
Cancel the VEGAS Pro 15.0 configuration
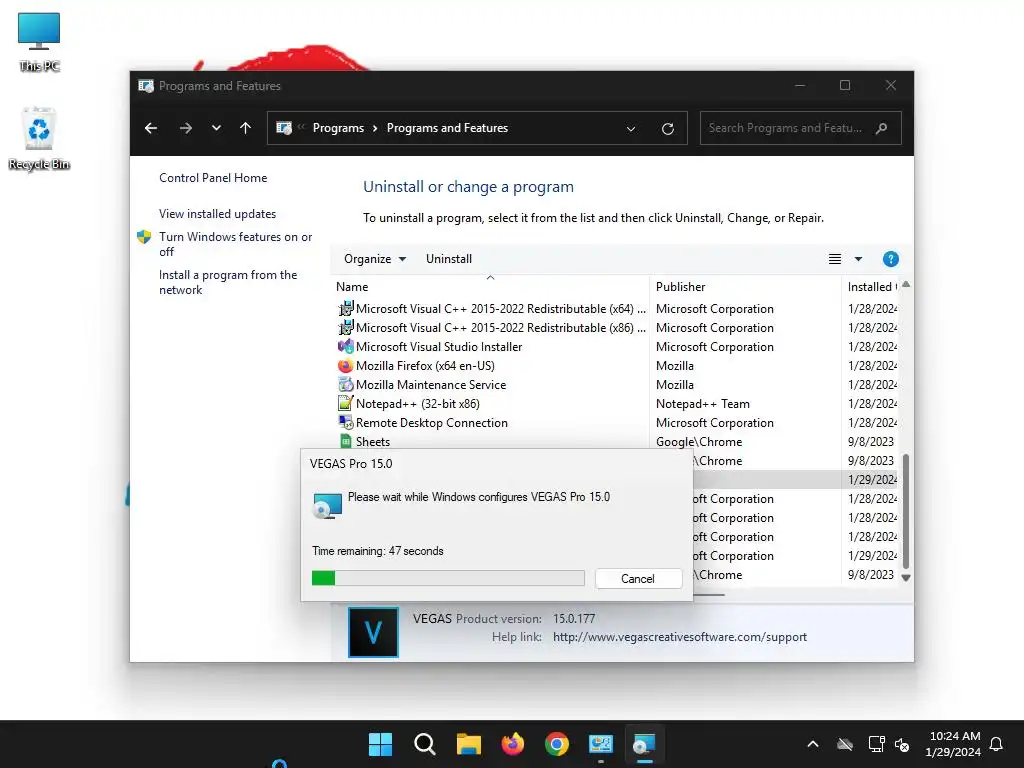[x=638, y=579]
